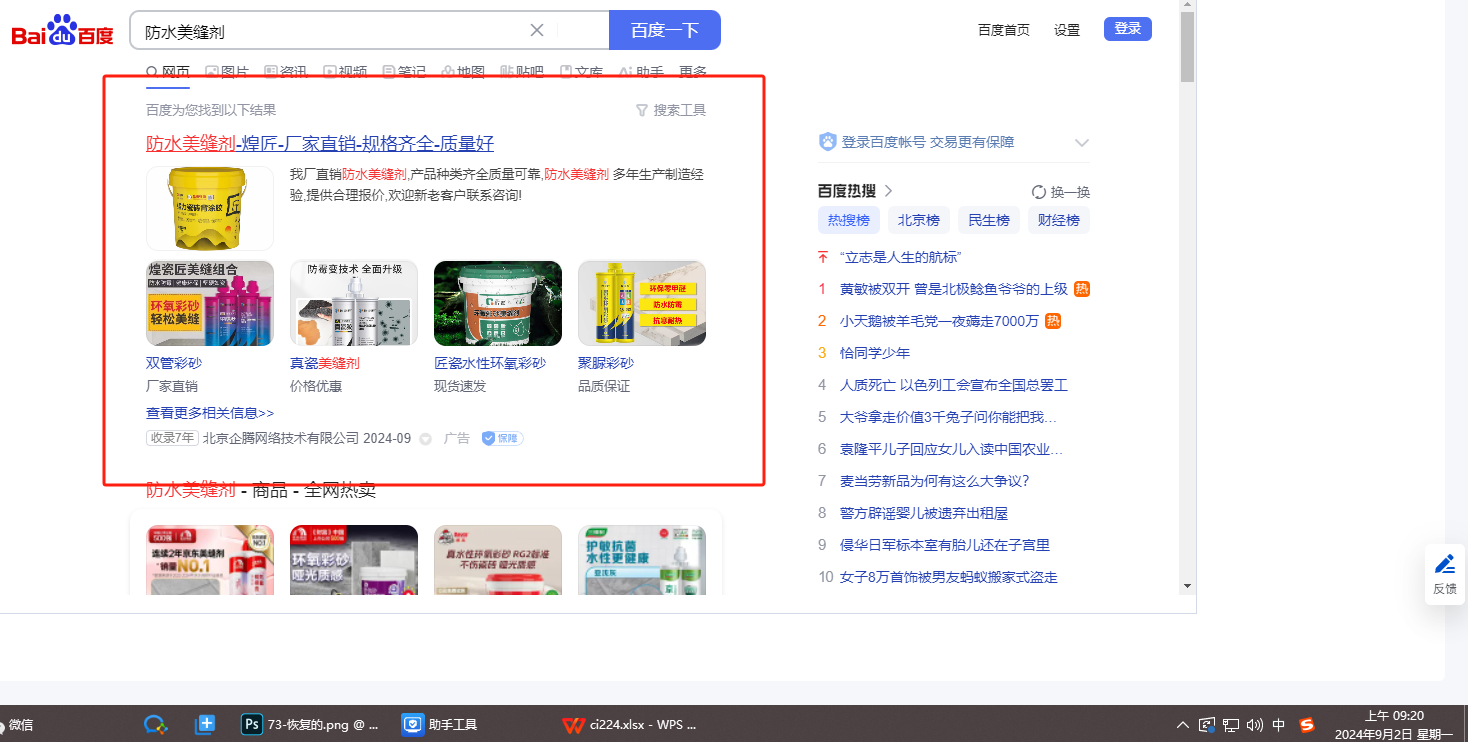This screenshot has width=1468, height=742.
Task: Click the 煌瓷匠美缝组合 product image
Action: 210,303
